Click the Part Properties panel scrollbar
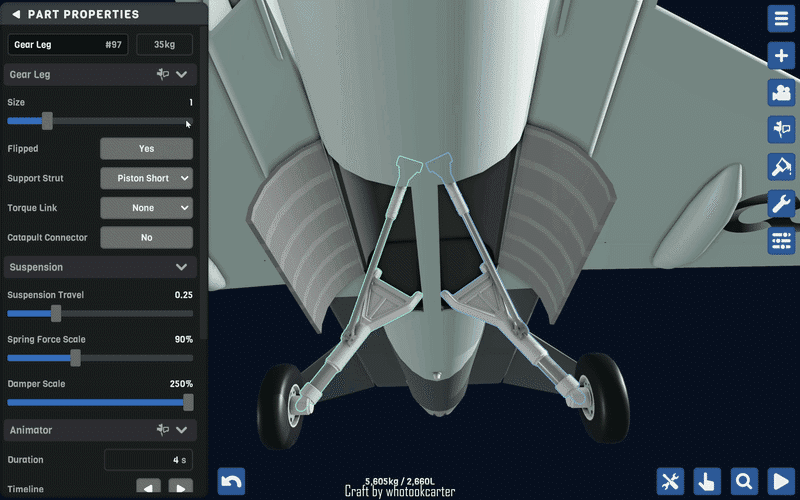This screenshot has width=800, height=500. (x=204, y=184)
